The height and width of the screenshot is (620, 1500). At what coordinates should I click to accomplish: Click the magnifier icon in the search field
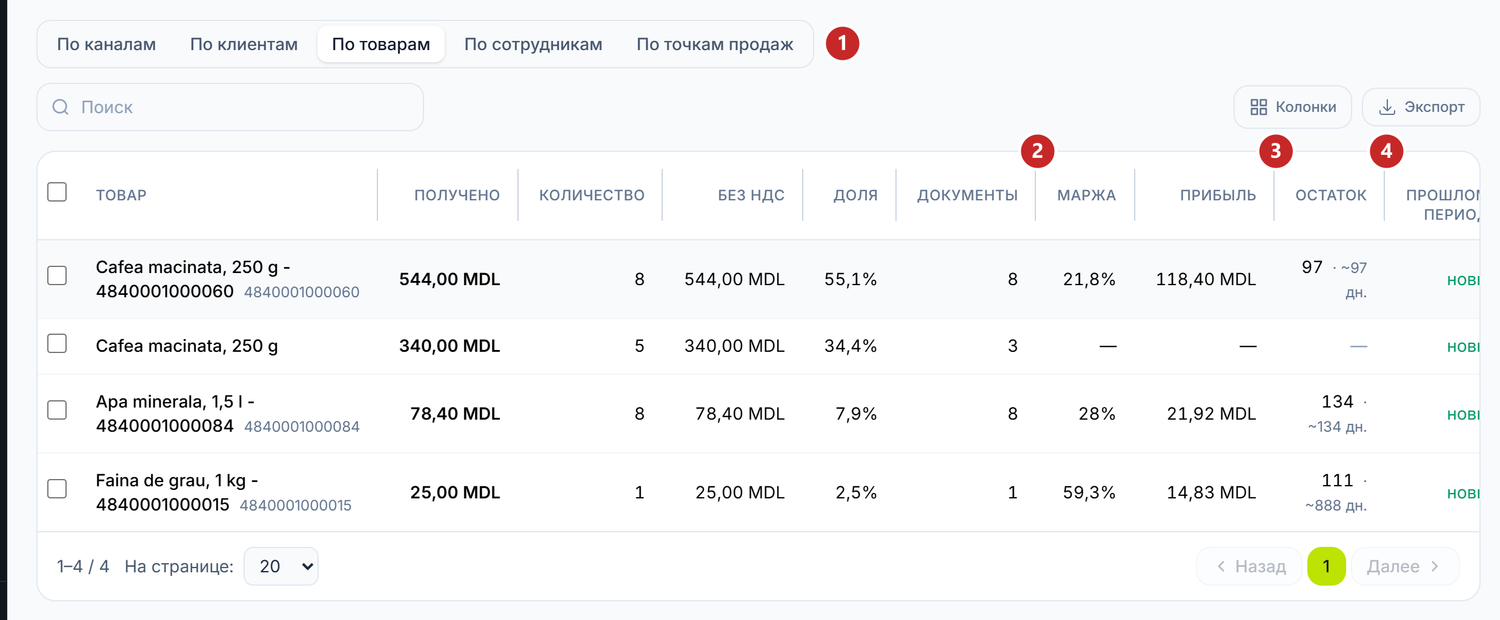pos(60,107)
